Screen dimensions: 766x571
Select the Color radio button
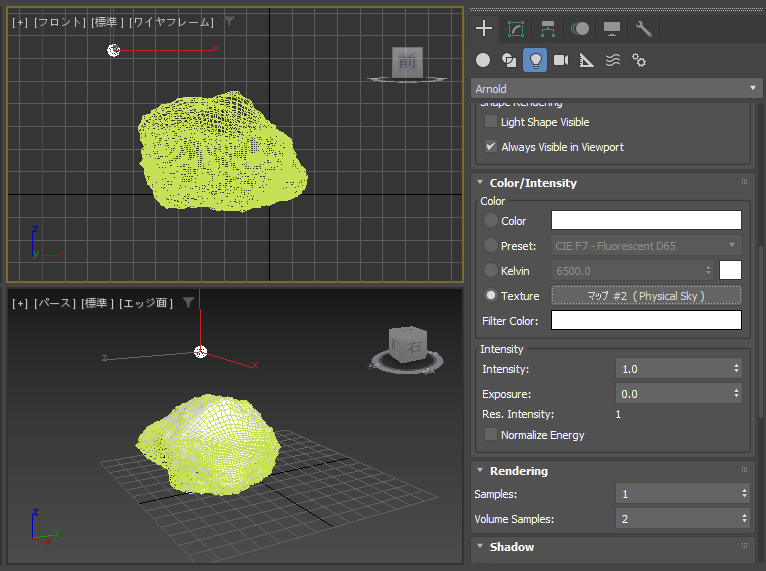click(490, 220)
